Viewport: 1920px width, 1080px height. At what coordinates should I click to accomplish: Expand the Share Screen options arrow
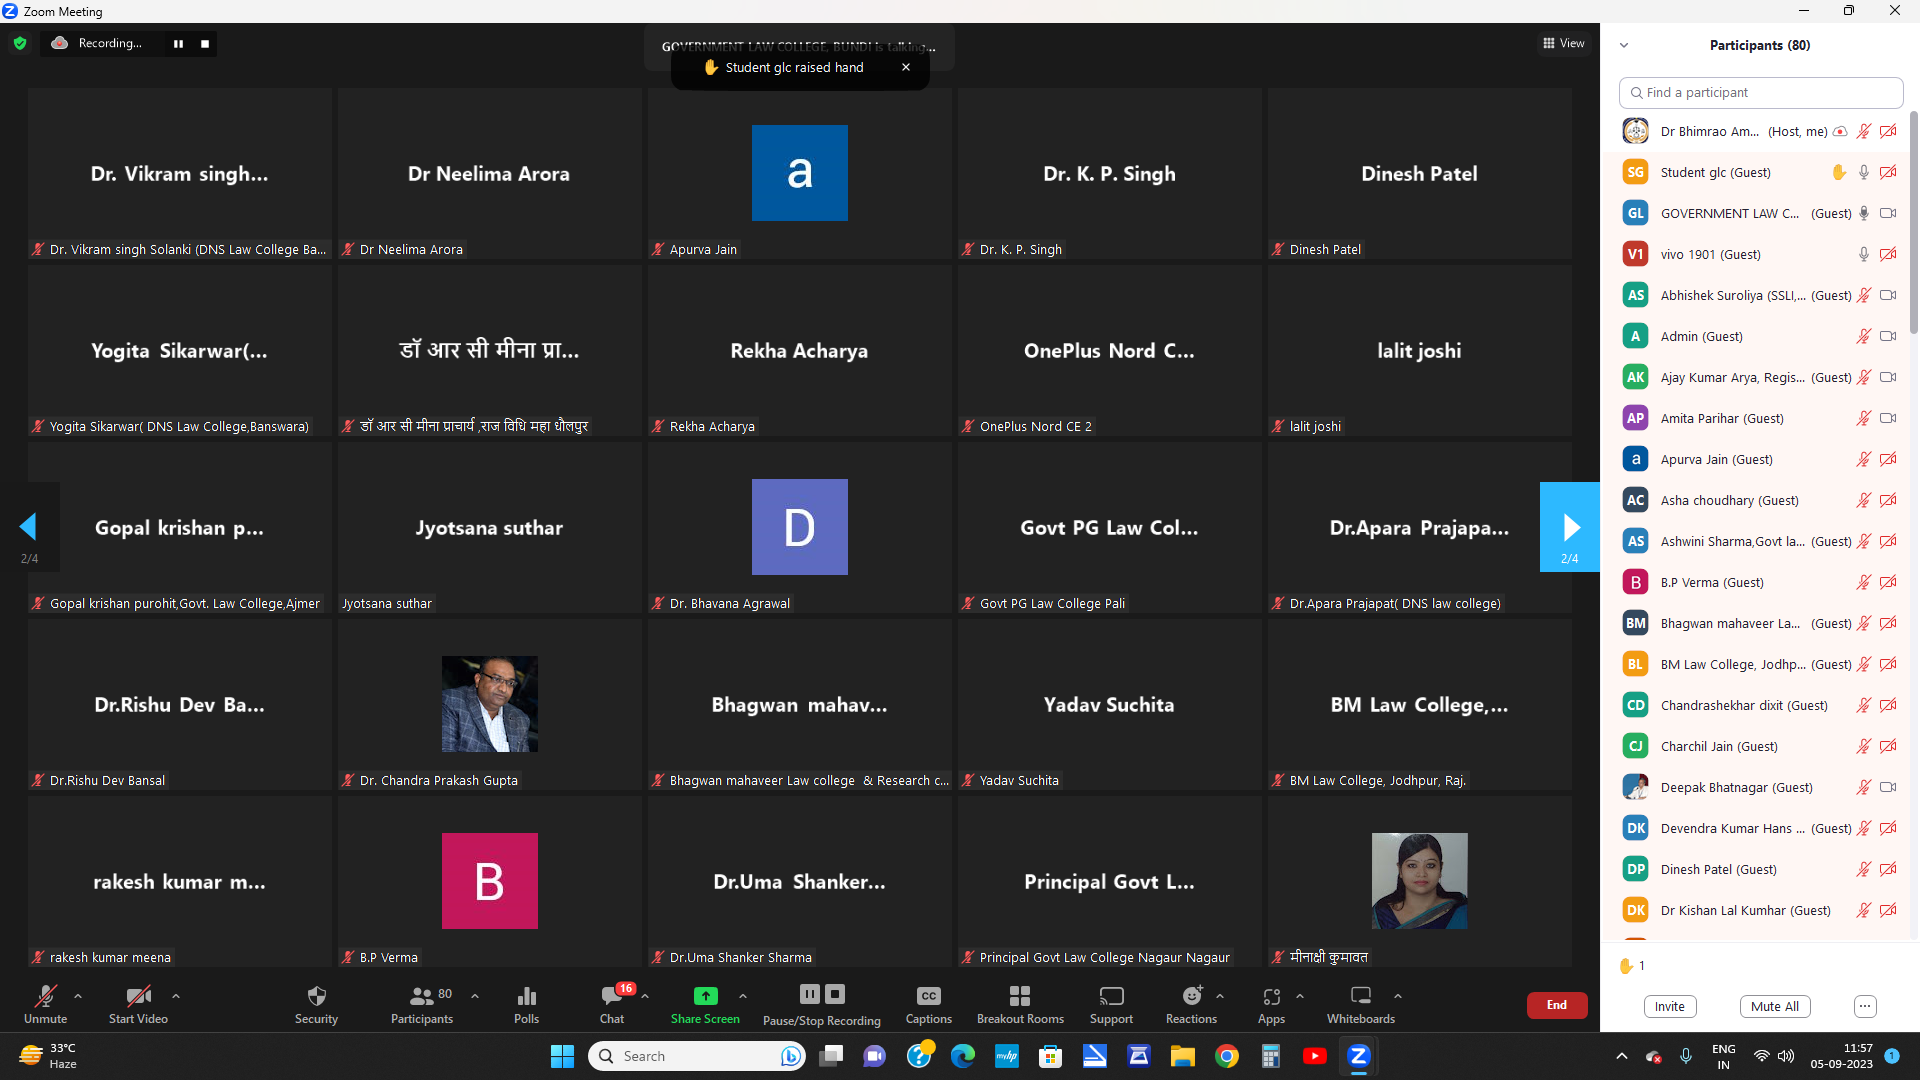pos(743,996)
